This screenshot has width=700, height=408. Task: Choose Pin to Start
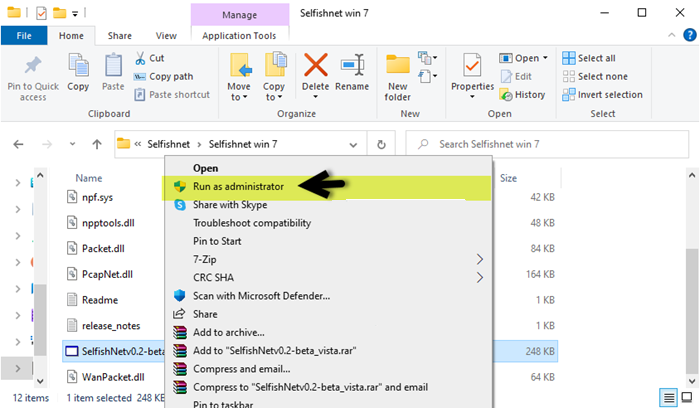click(328, 241)
